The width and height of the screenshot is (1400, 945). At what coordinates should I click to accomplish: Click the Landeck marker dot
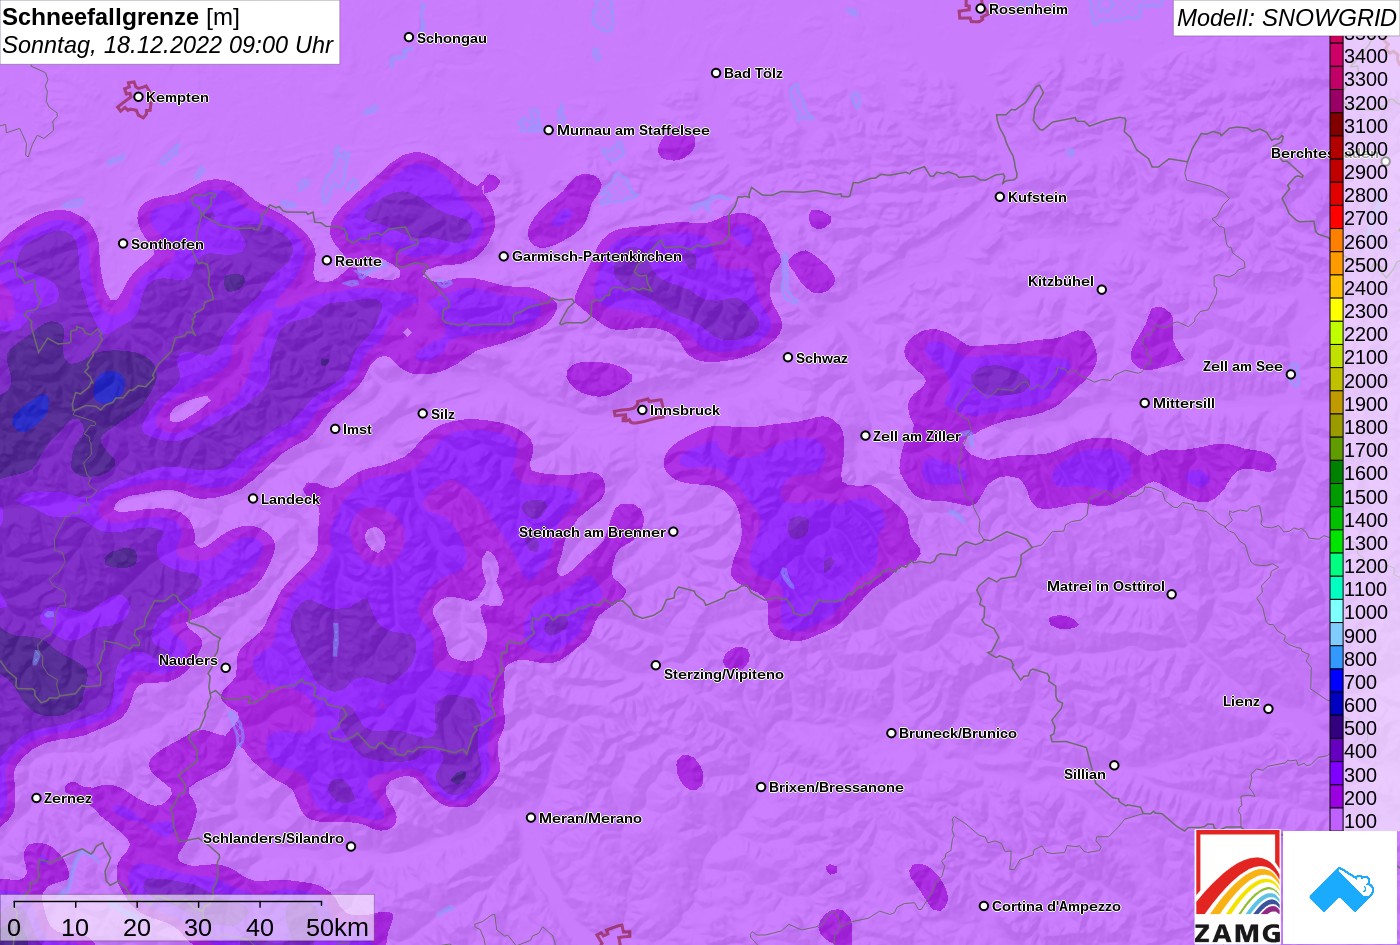(x=253, y=498)
